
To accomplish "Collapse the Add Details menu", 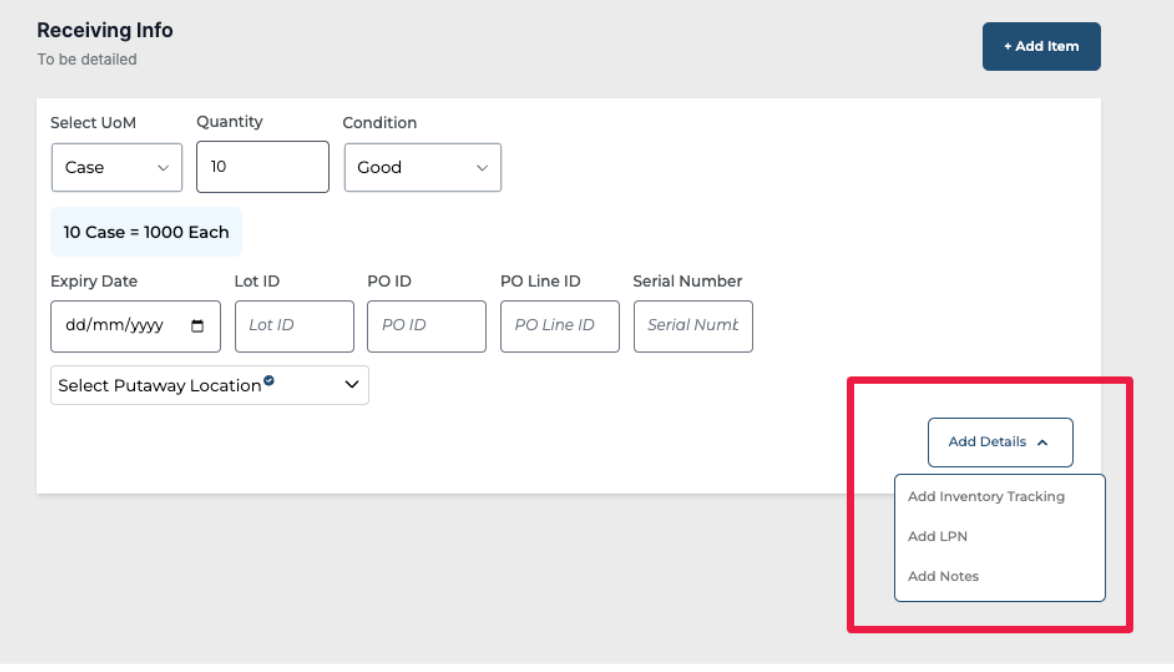I will 999,442.
